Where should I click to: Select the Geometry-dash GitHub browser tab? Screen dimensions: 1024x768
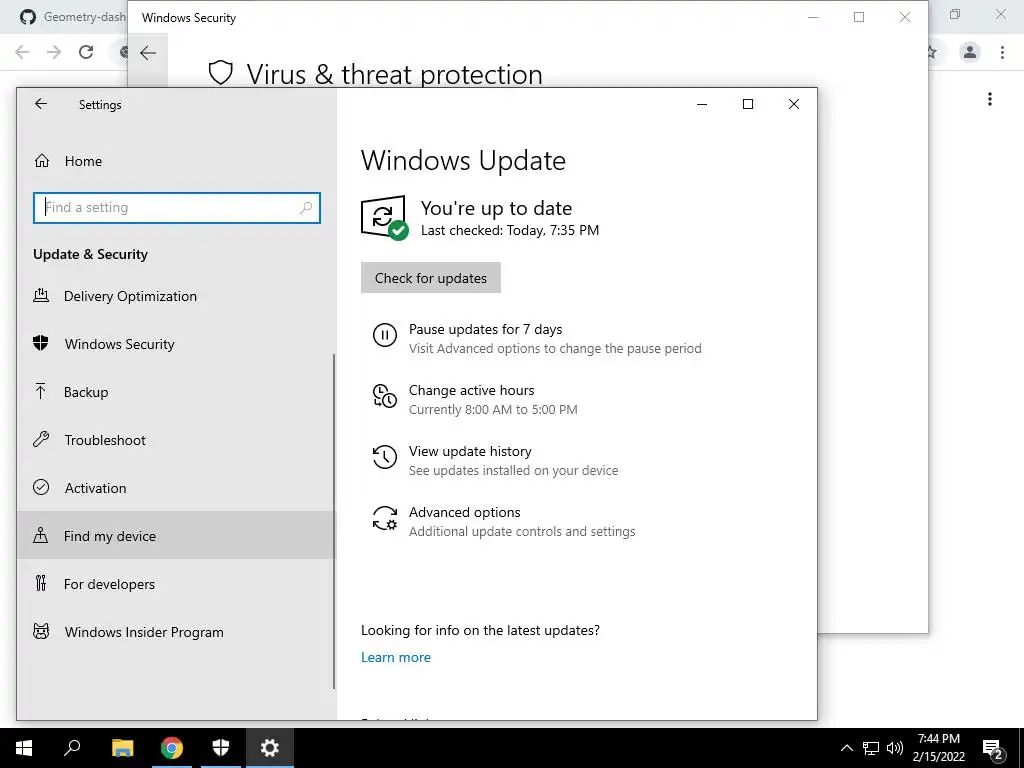[x=72, y=17]
